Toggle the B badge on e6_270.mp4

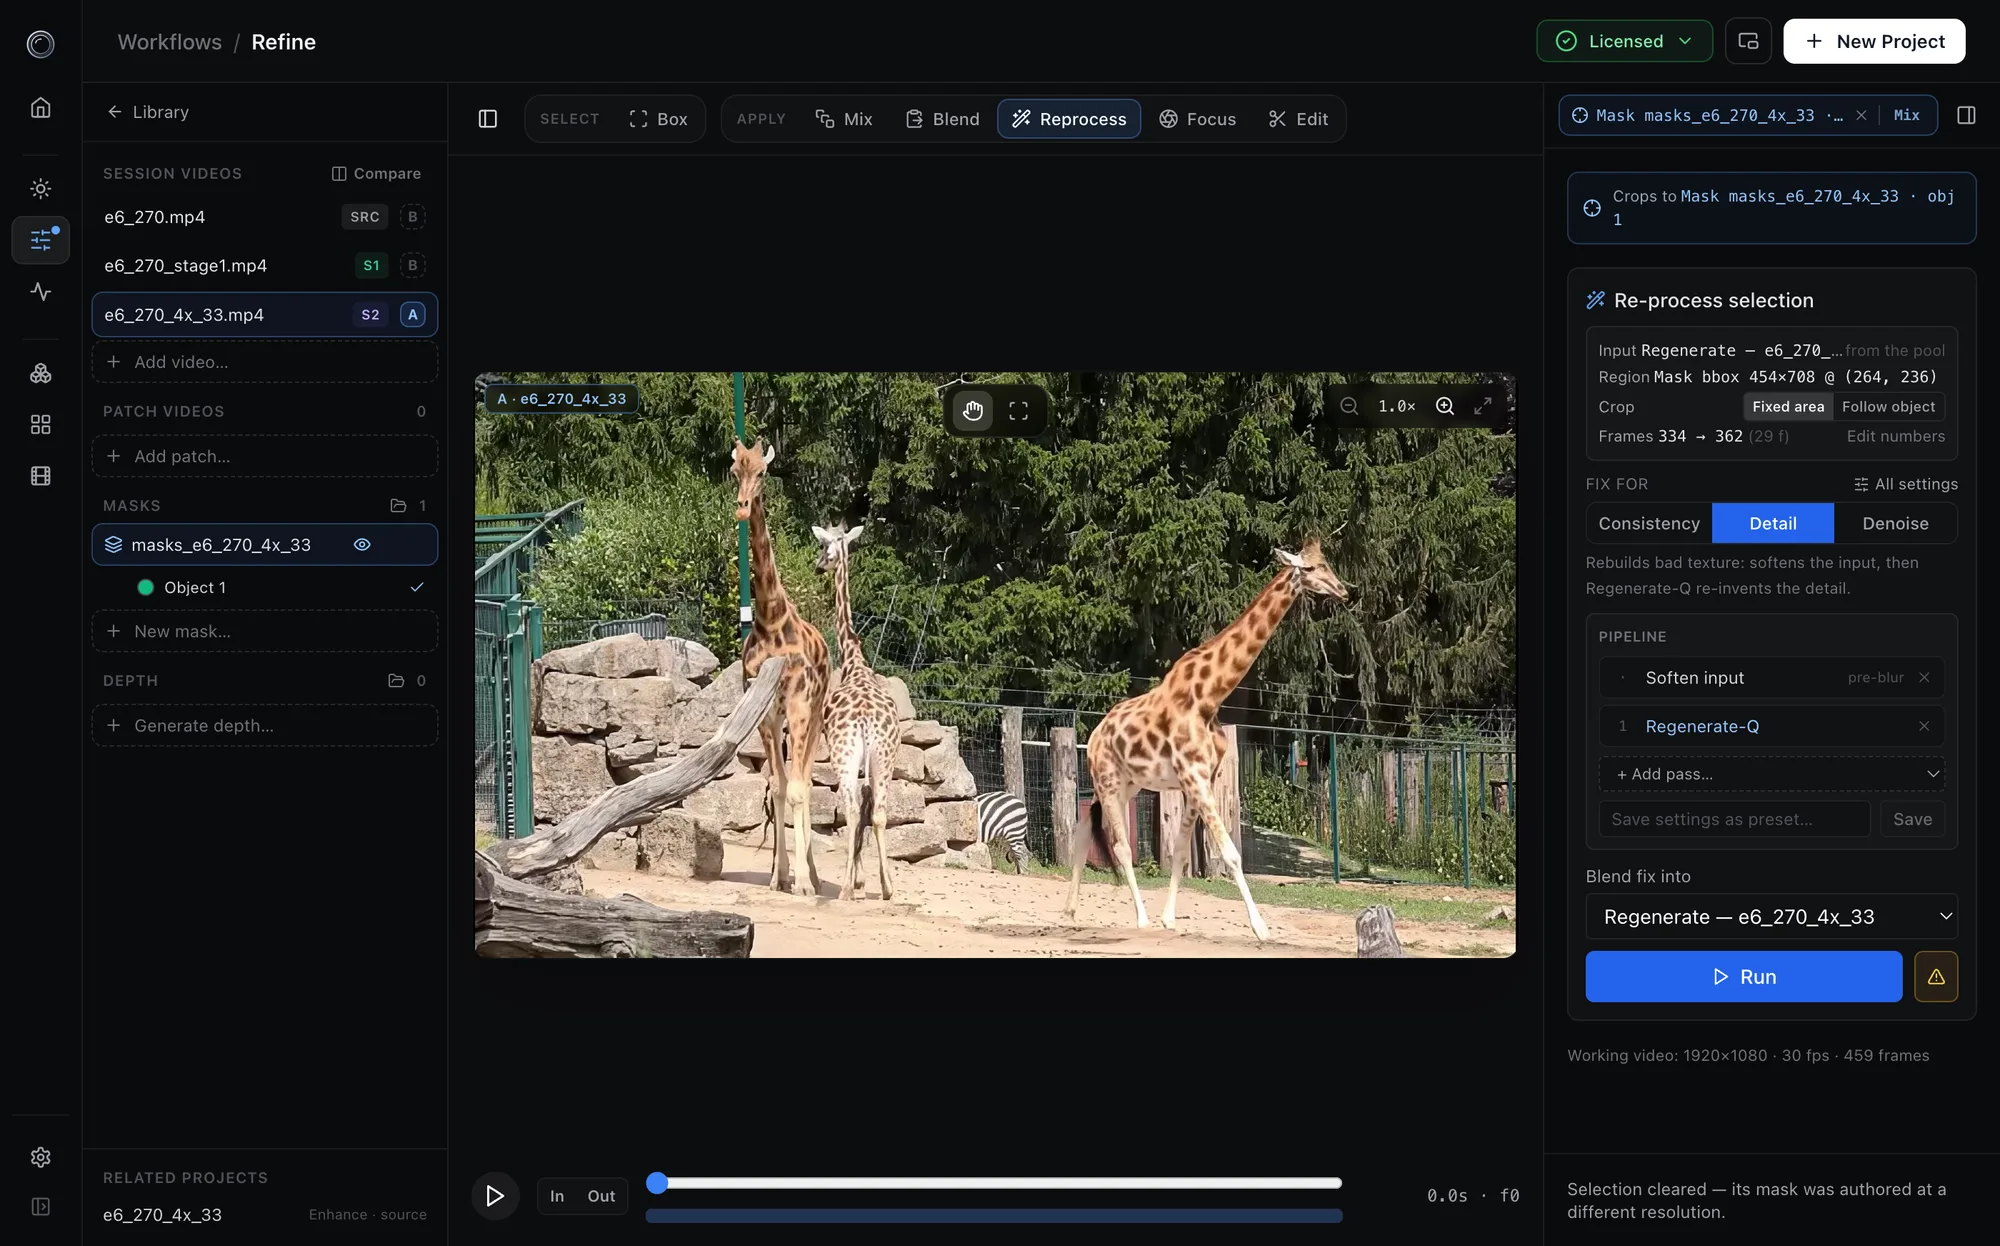tap(412, 217)
